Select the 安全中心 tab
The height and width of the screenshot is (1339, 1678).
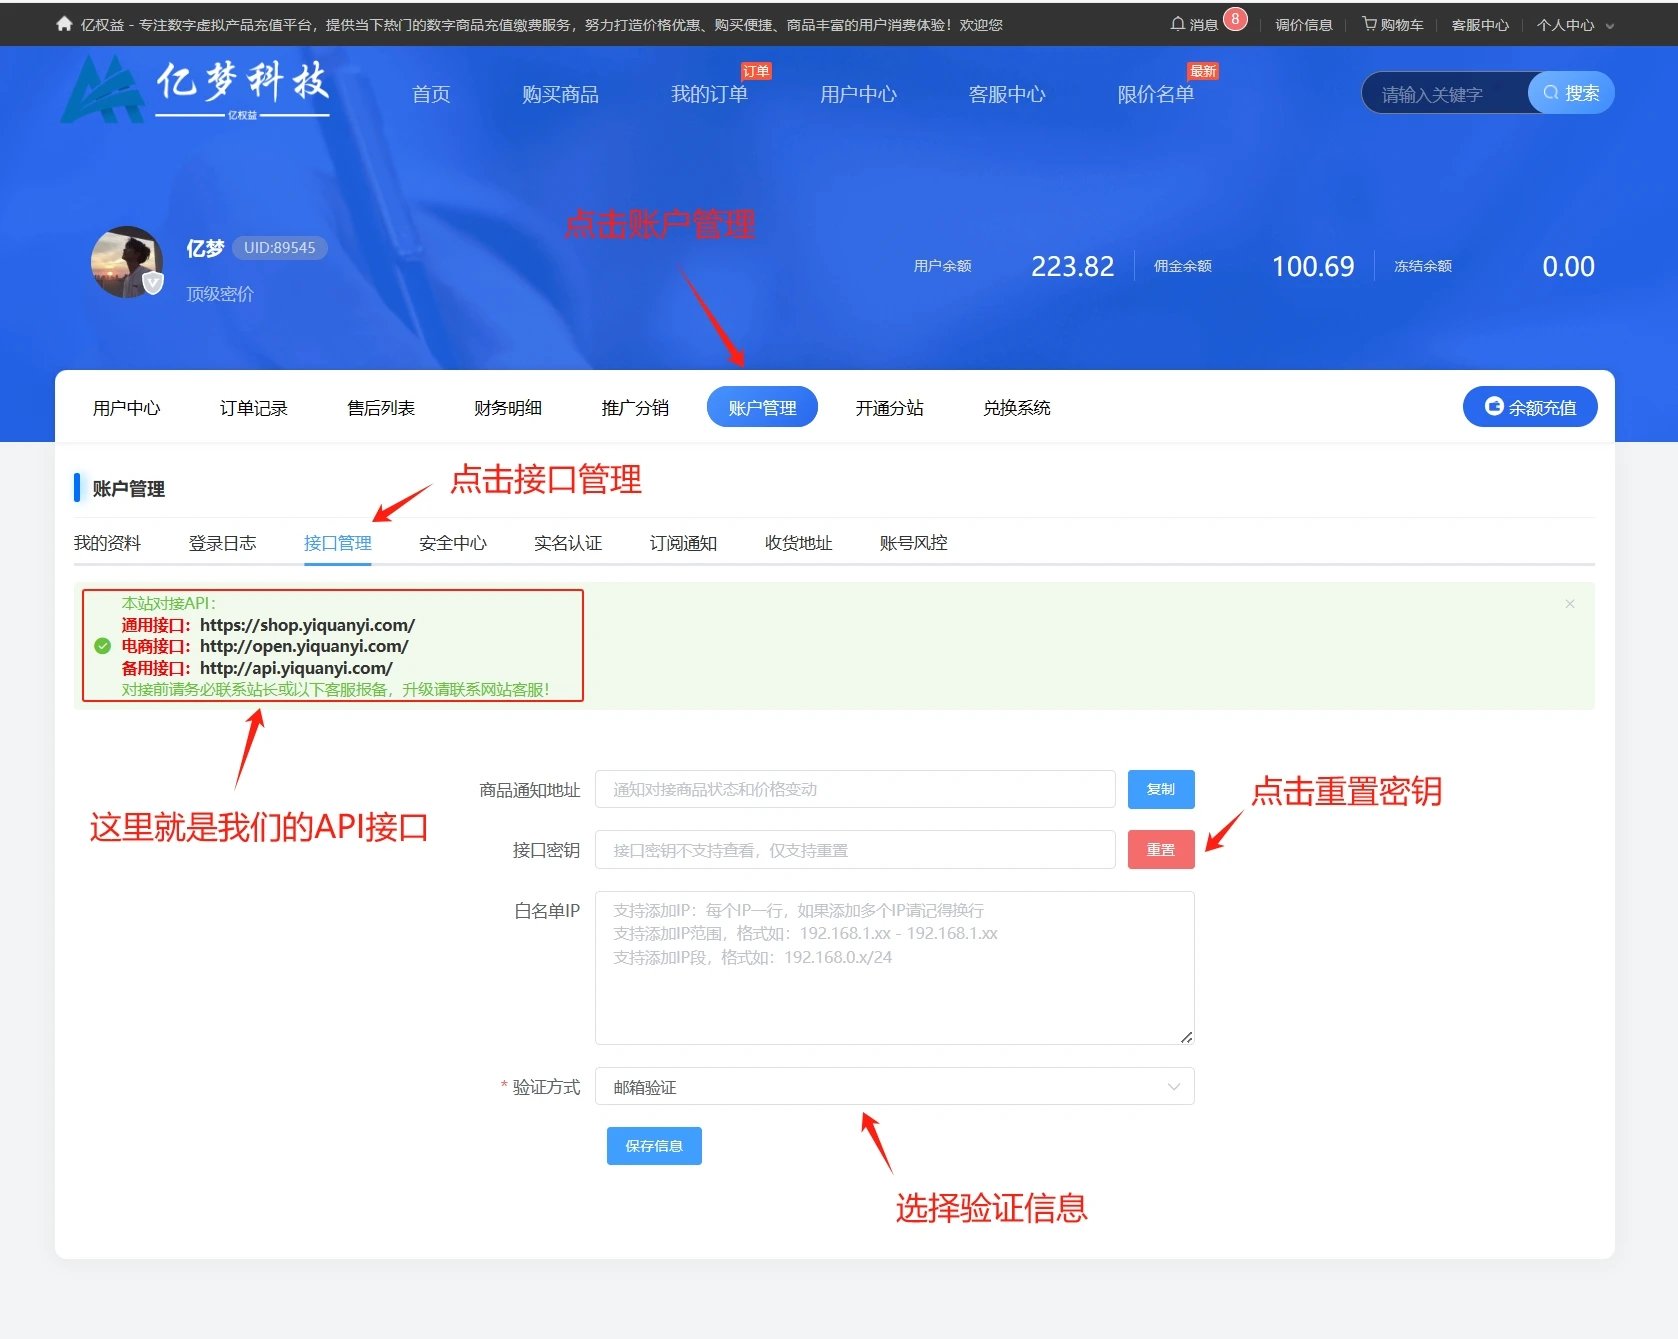(x=452, y=543)
